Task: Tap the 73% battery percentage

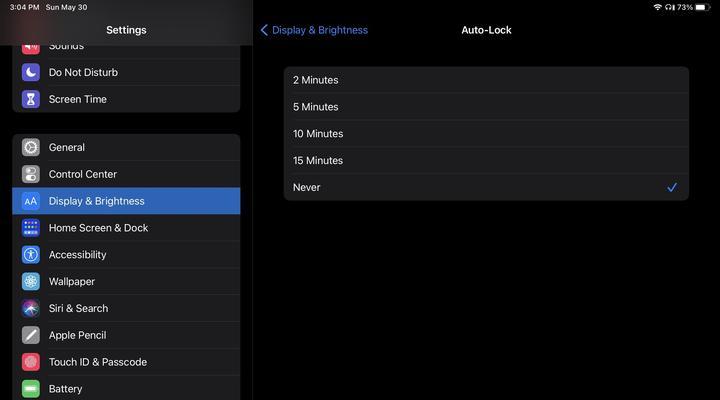Action: [x=685, y=7]
